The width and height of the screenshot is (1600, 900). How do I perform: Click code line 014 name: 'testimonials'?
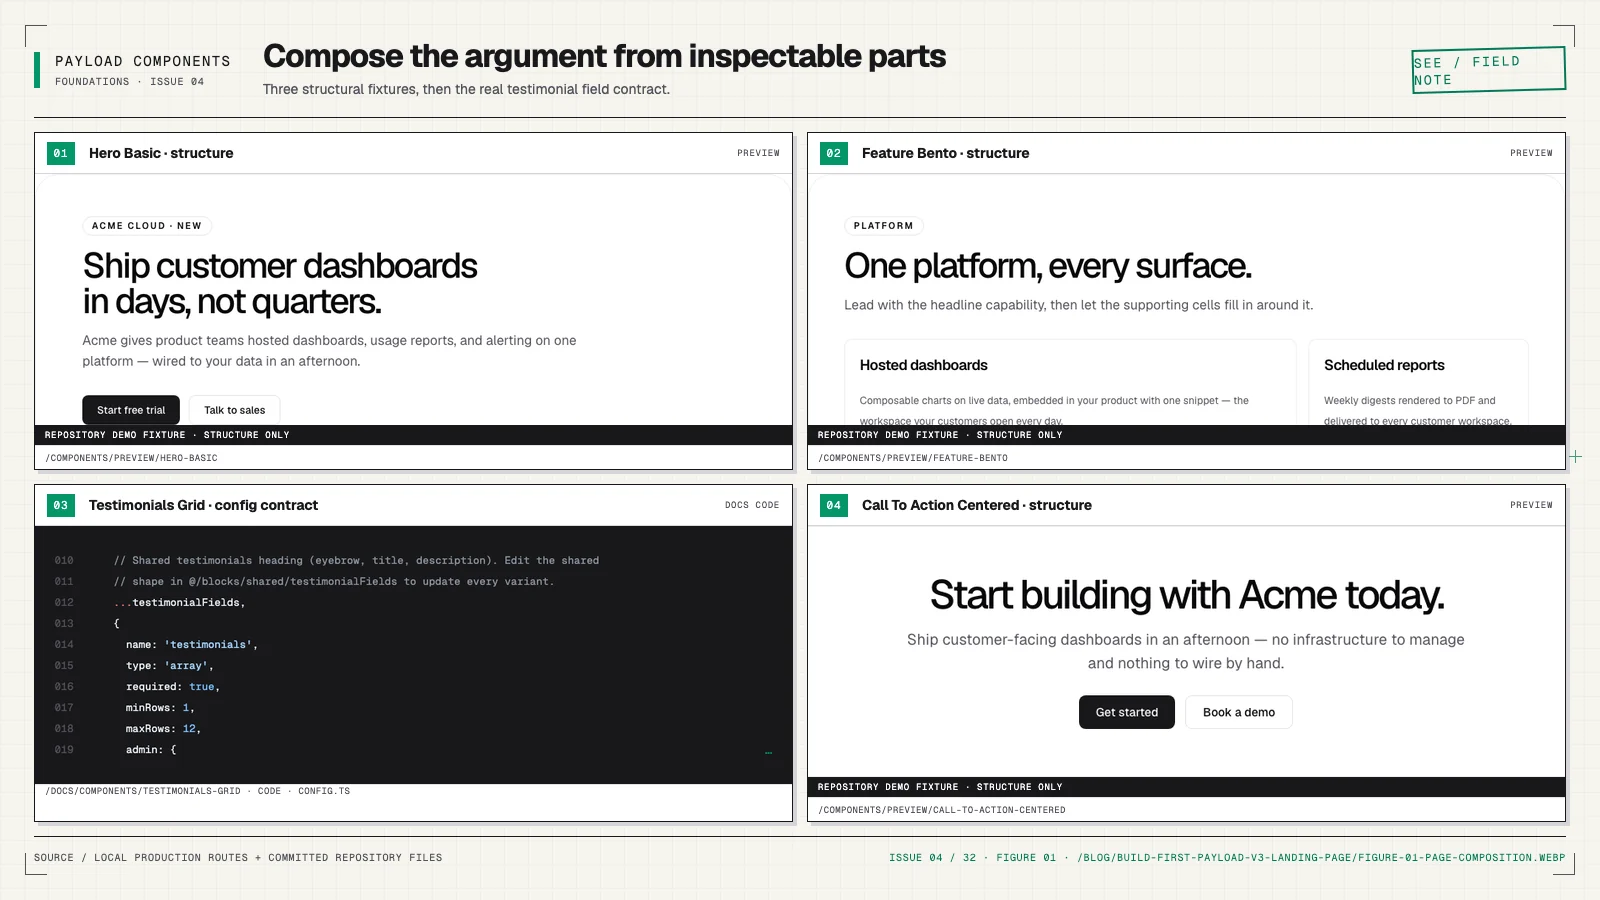pyautogui.click(x=192, y=644)
